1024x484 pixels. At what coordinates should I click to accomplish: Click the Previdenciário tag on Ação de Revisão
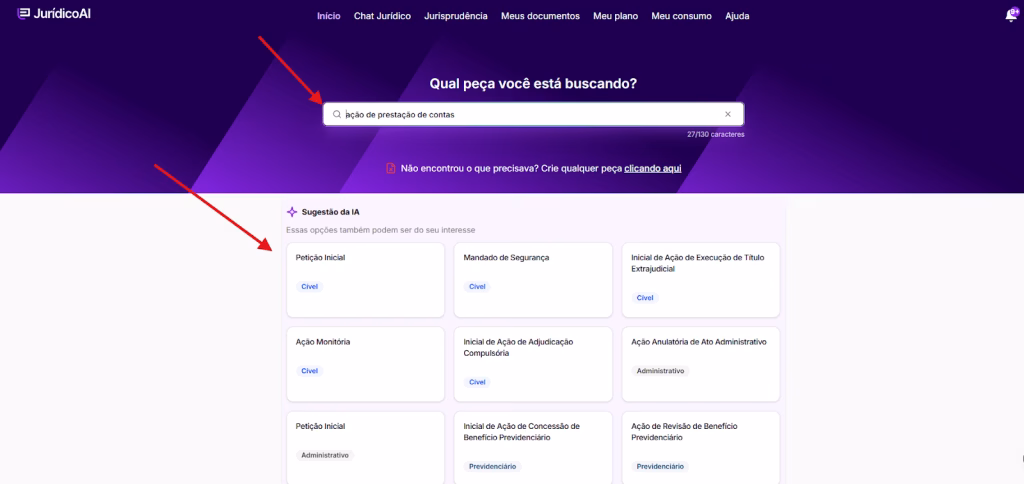pyautogui.click(x=660, y=466)
